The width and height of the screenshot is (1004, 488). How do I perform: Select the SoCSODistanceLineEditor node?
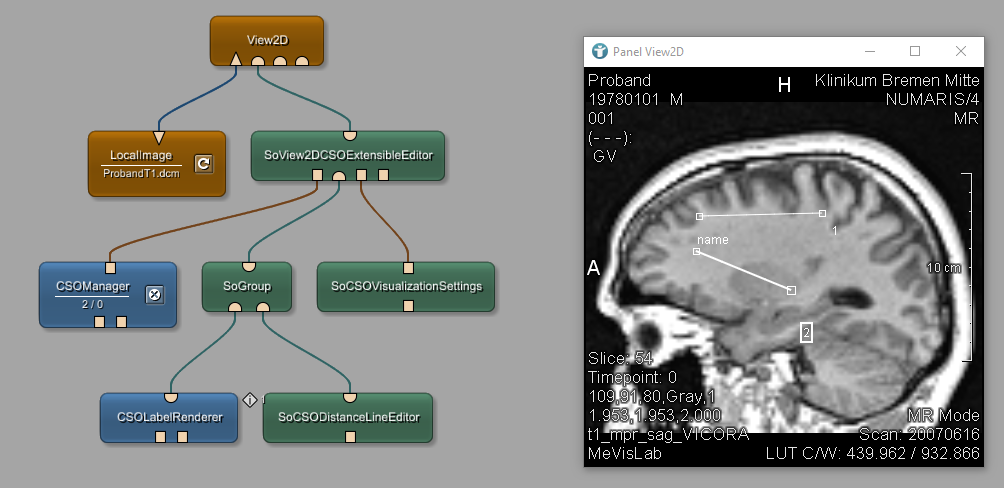(348, 416)
